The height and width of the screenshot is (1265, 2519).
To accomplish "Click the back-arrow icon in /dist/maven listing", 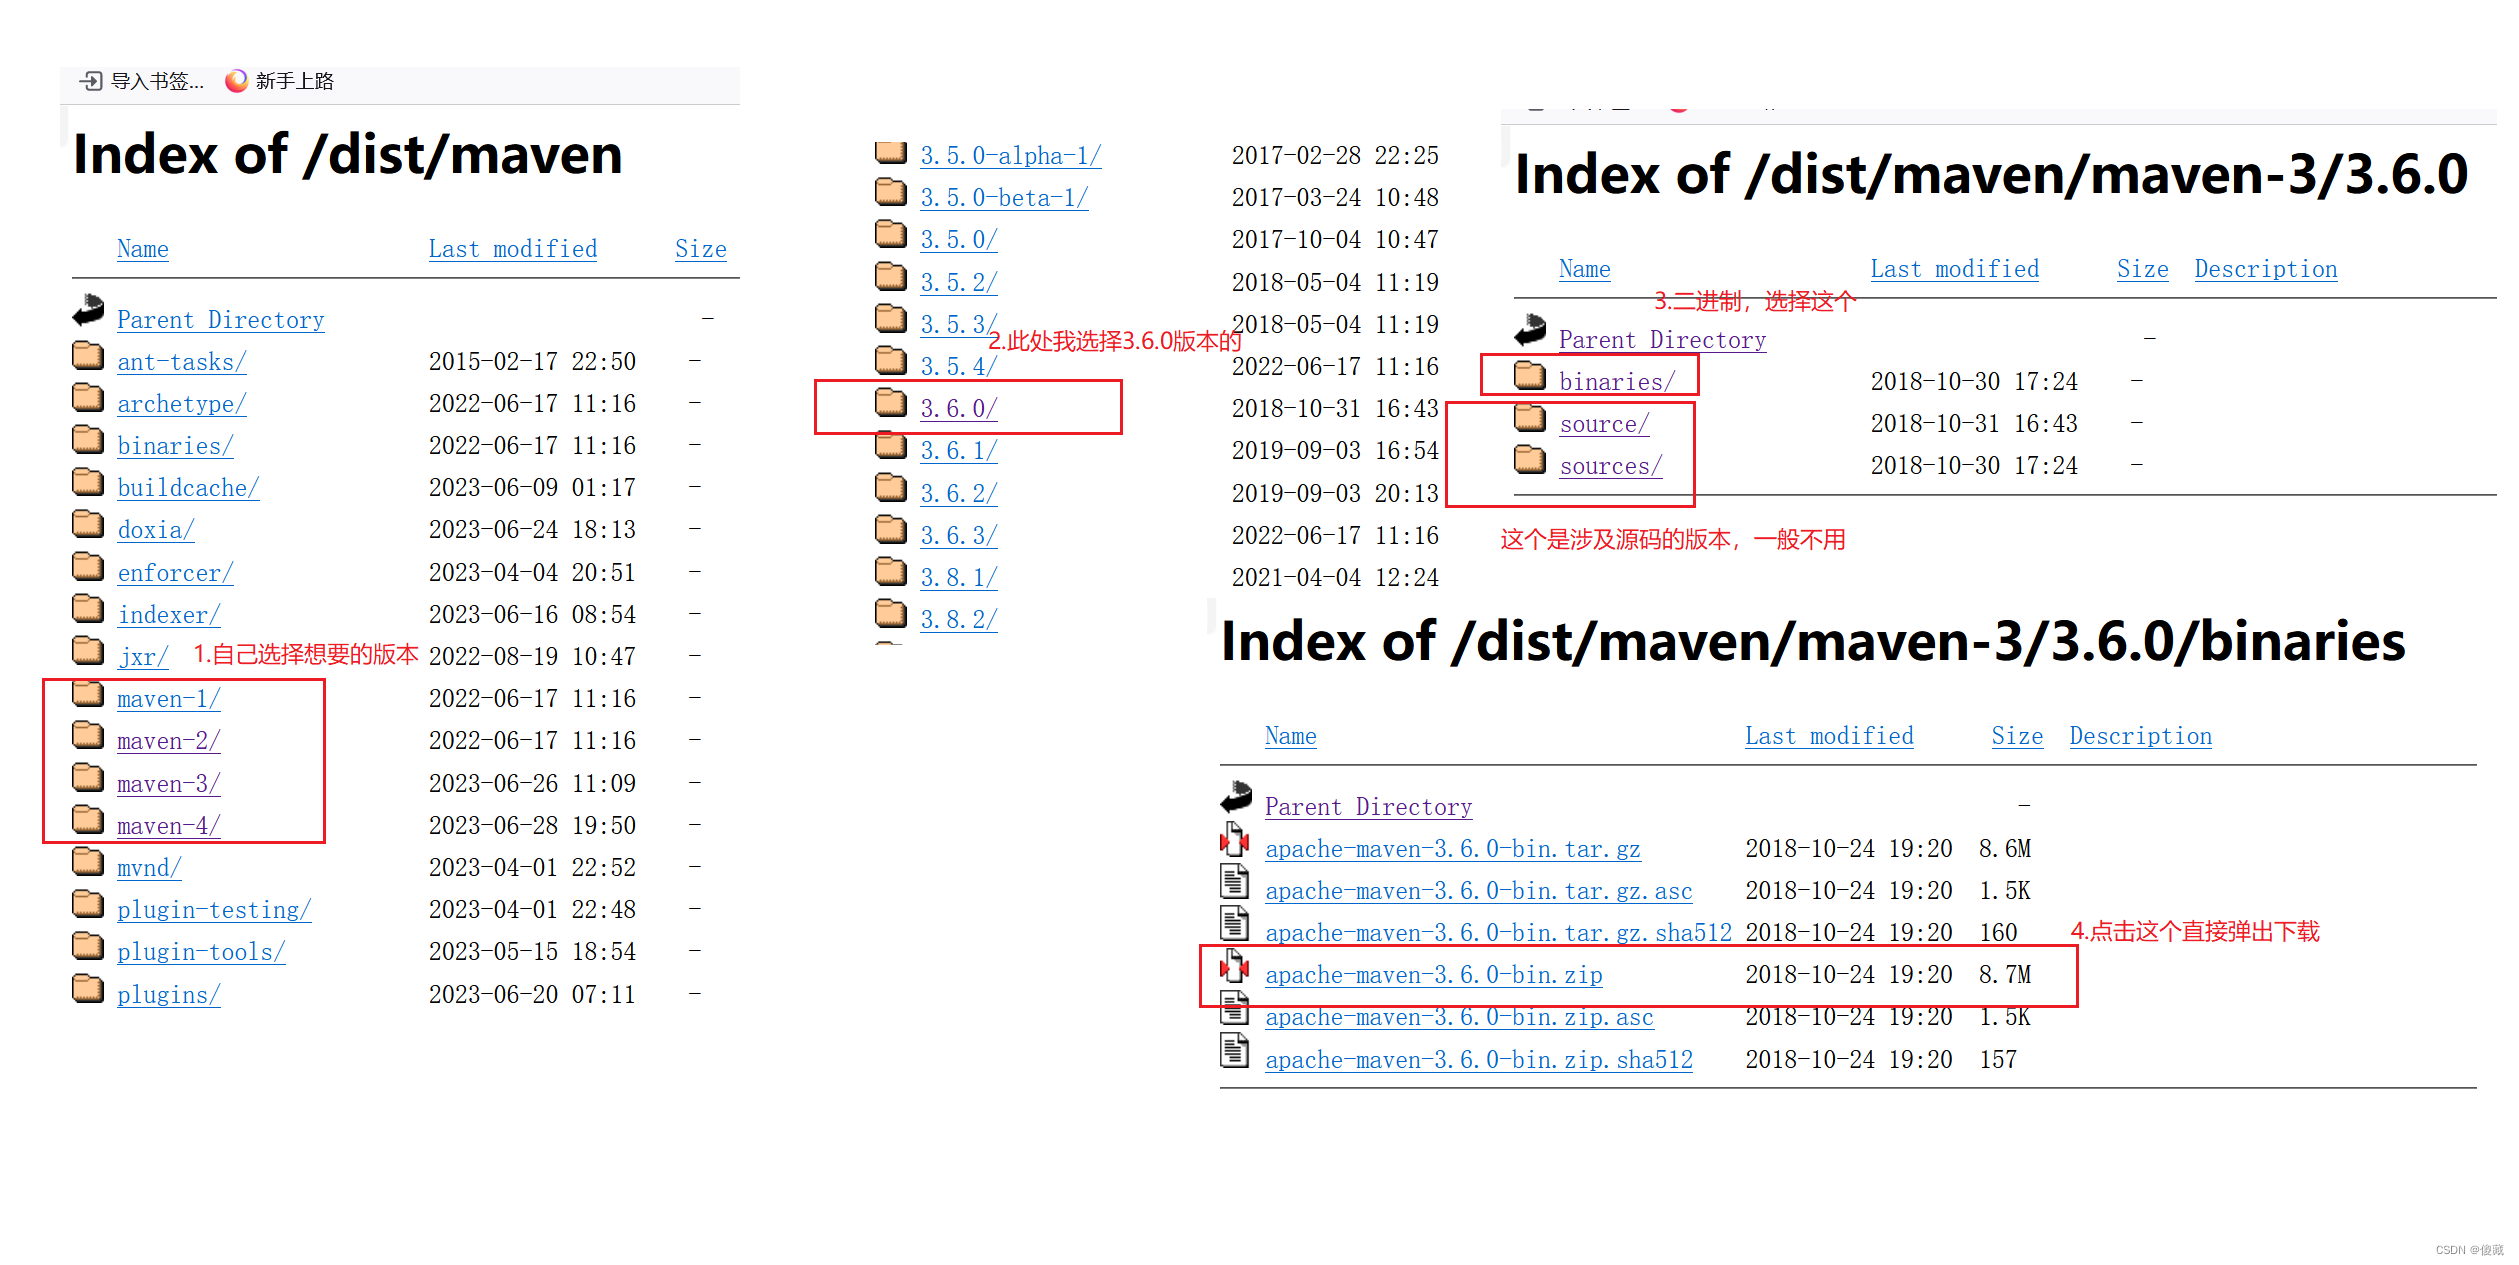I will click(x=88, y=311).
